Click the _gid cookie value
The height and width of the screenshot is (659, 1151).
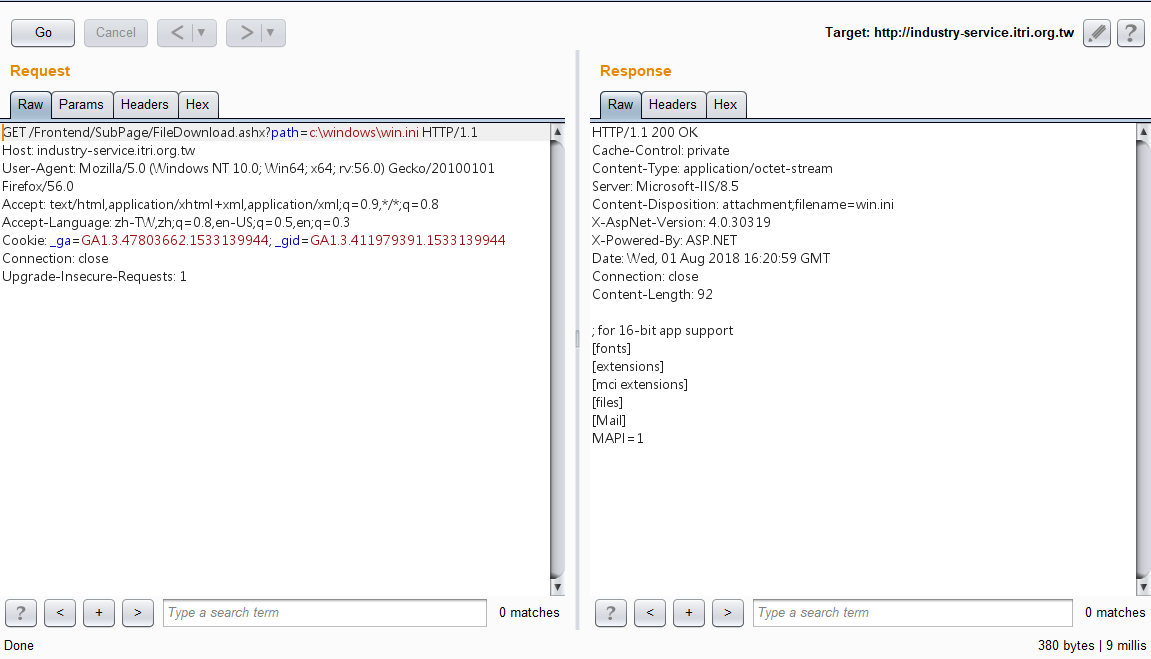(x=407, y=240)
